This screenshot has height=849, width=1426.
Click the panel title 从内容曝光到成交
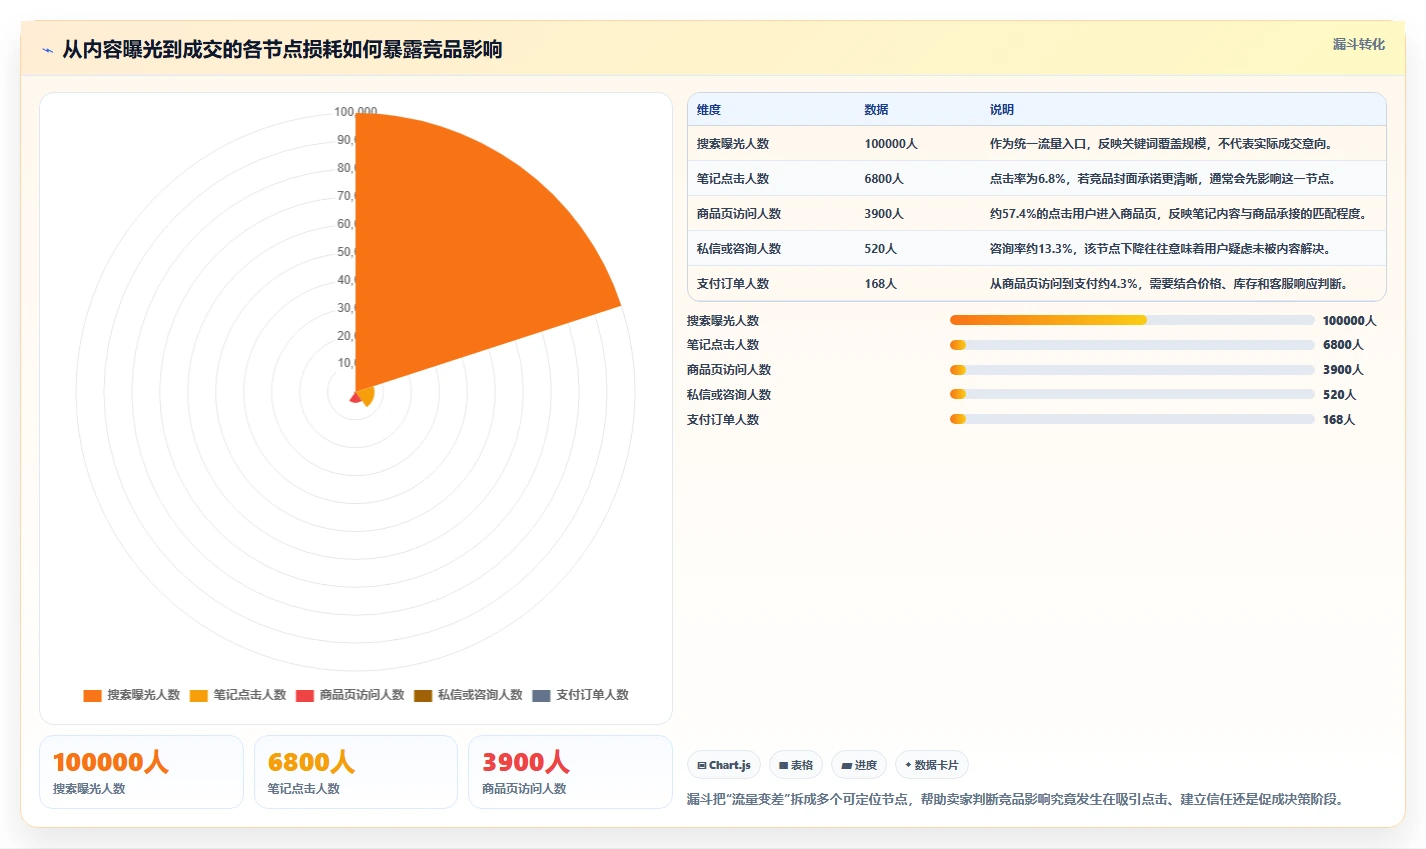coord(282,50)
